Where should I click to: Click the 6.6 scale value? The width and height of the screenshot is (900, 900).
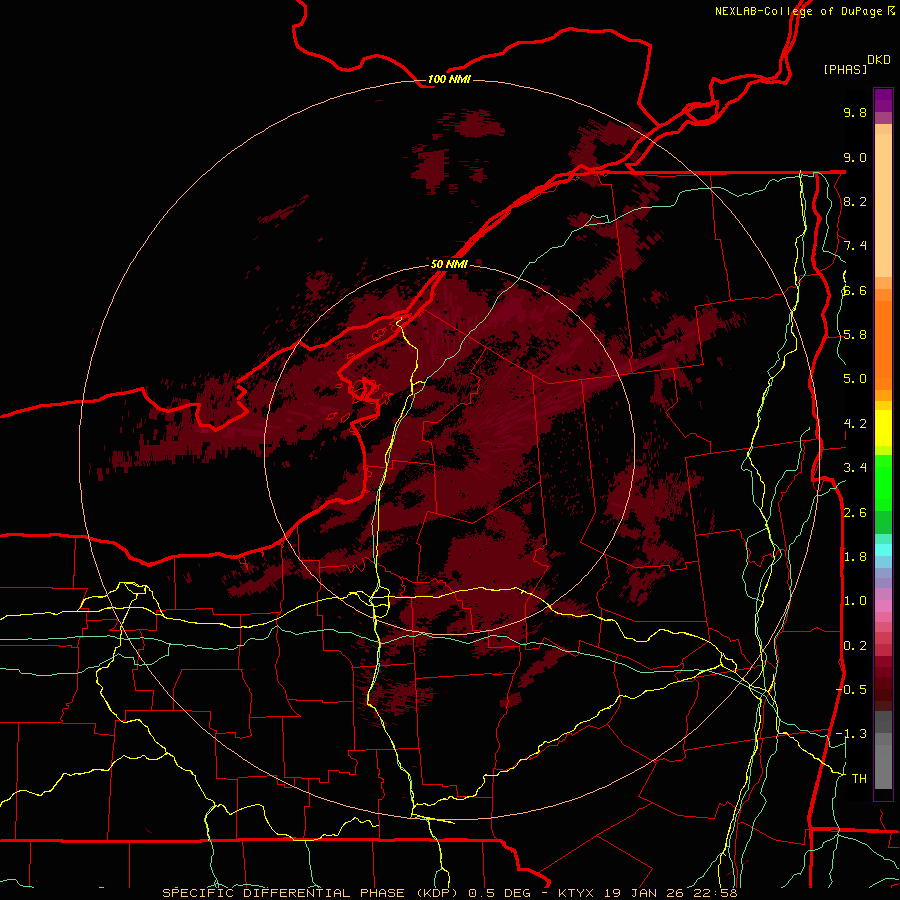[x=855, y=290]
